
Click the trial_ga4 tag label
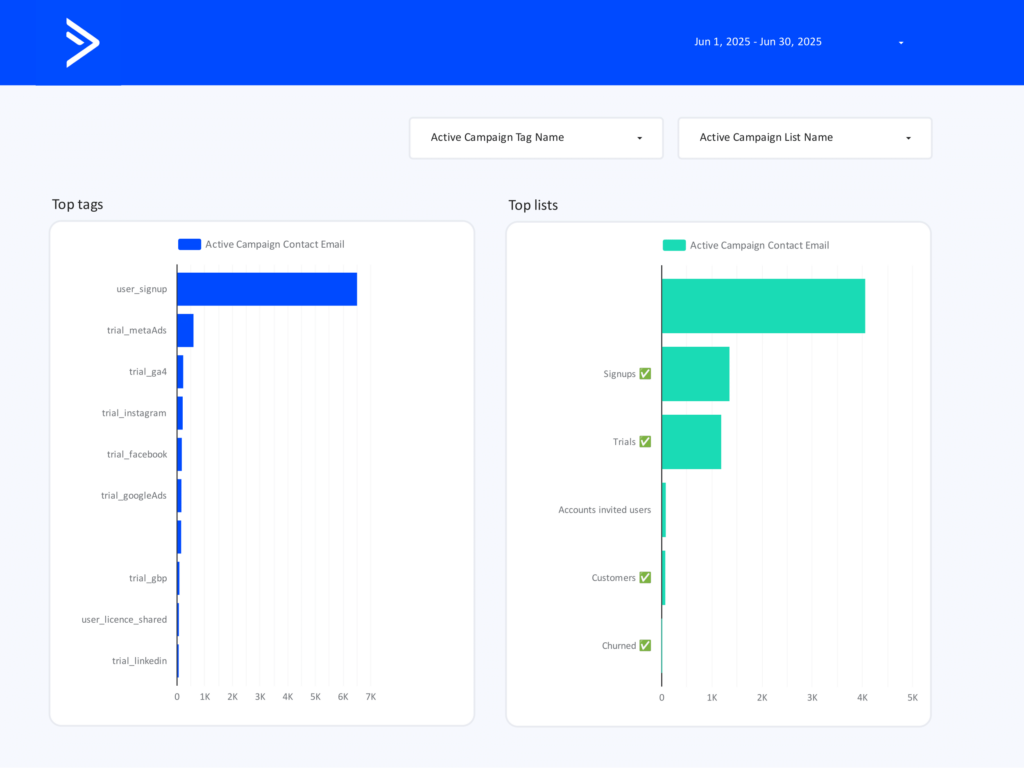click(x=148, y=372)
